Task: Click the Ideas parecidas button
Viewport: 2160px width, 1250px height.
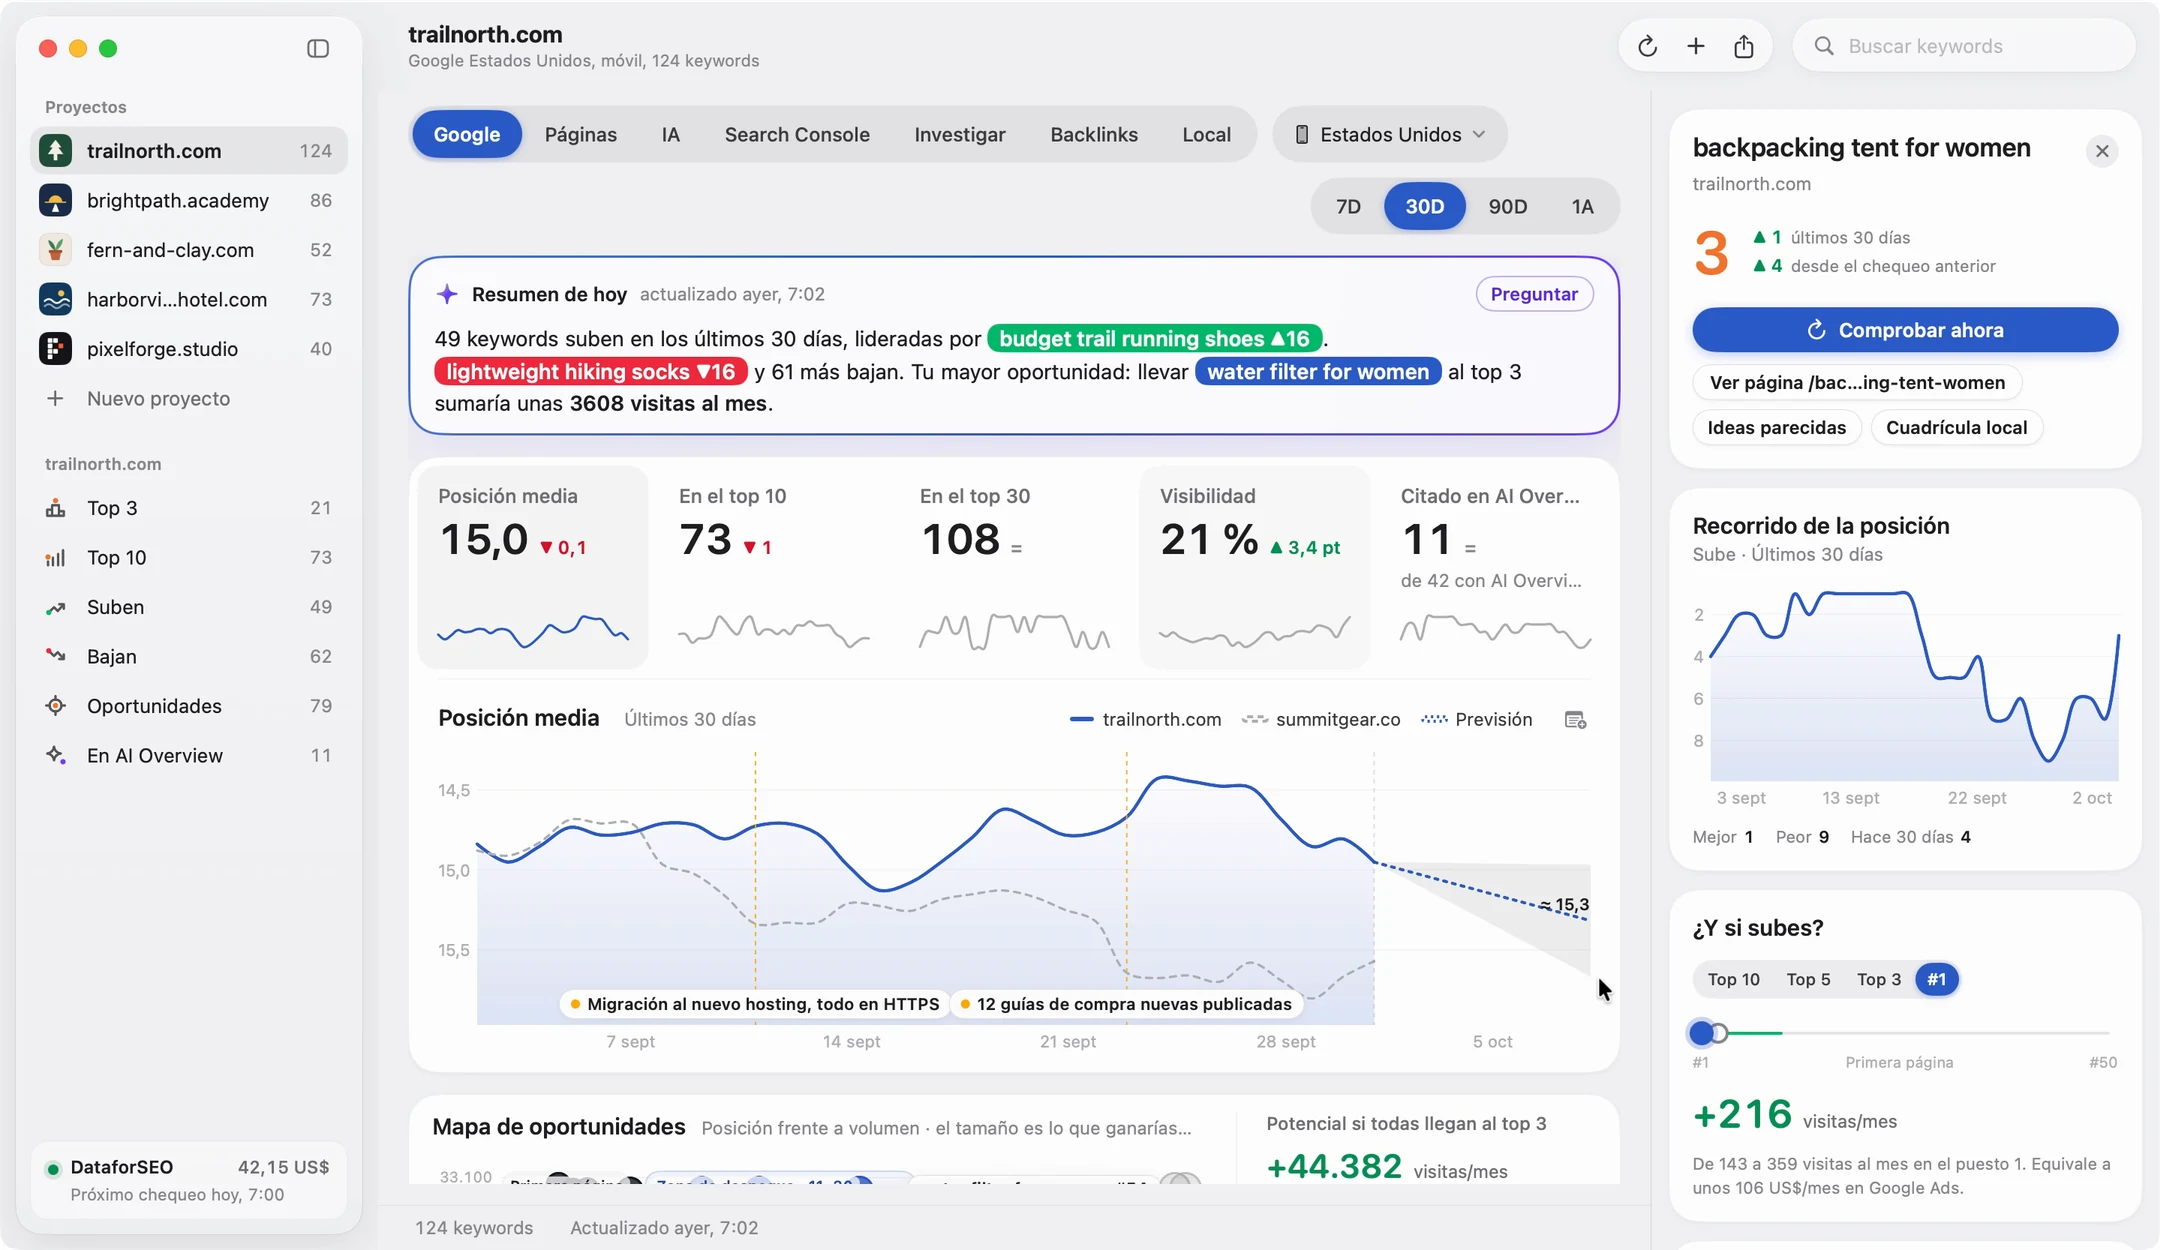Action: [1776, 427]
